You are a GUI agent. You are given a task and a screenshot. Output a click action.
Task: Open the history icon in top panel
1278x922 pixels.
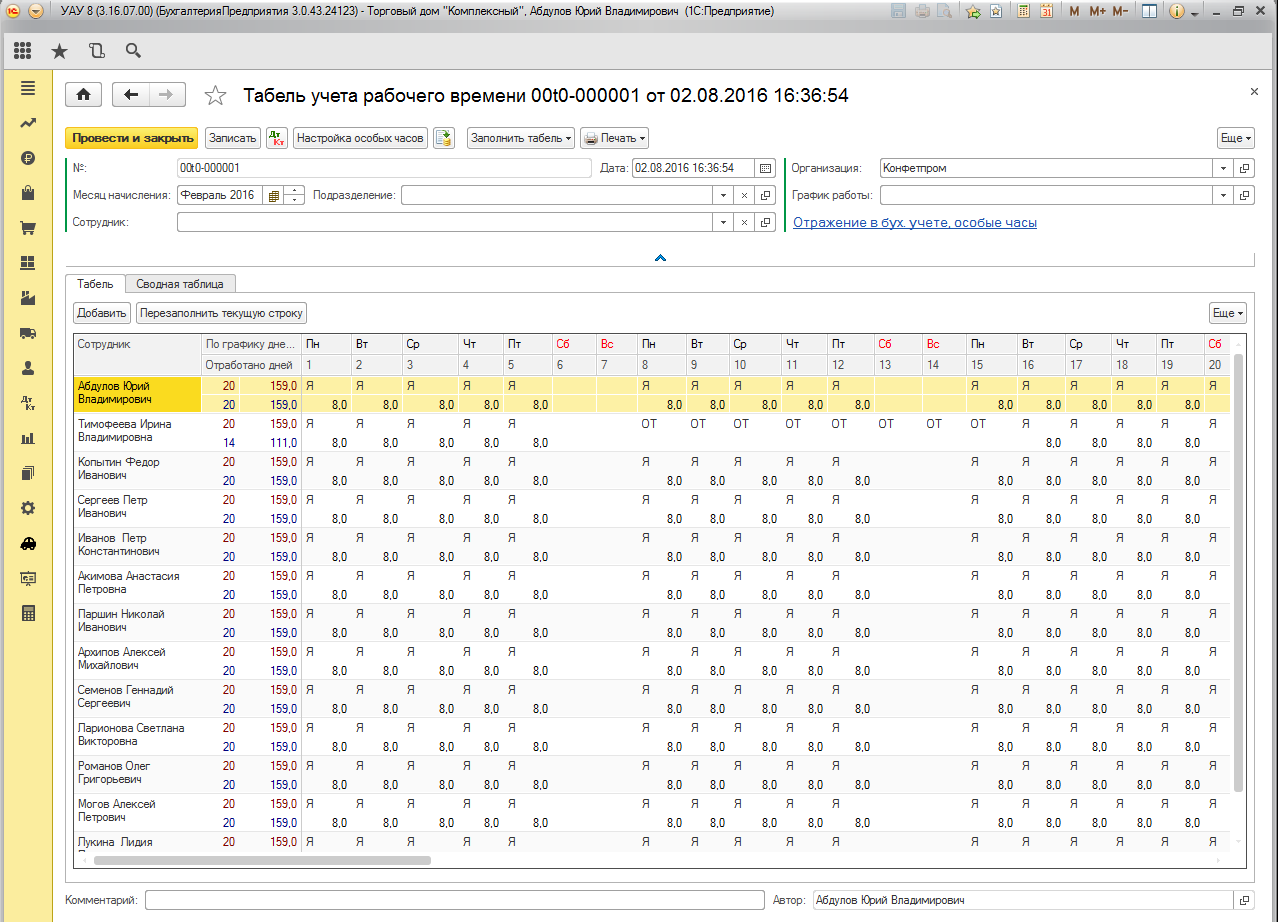click(97, 50)
